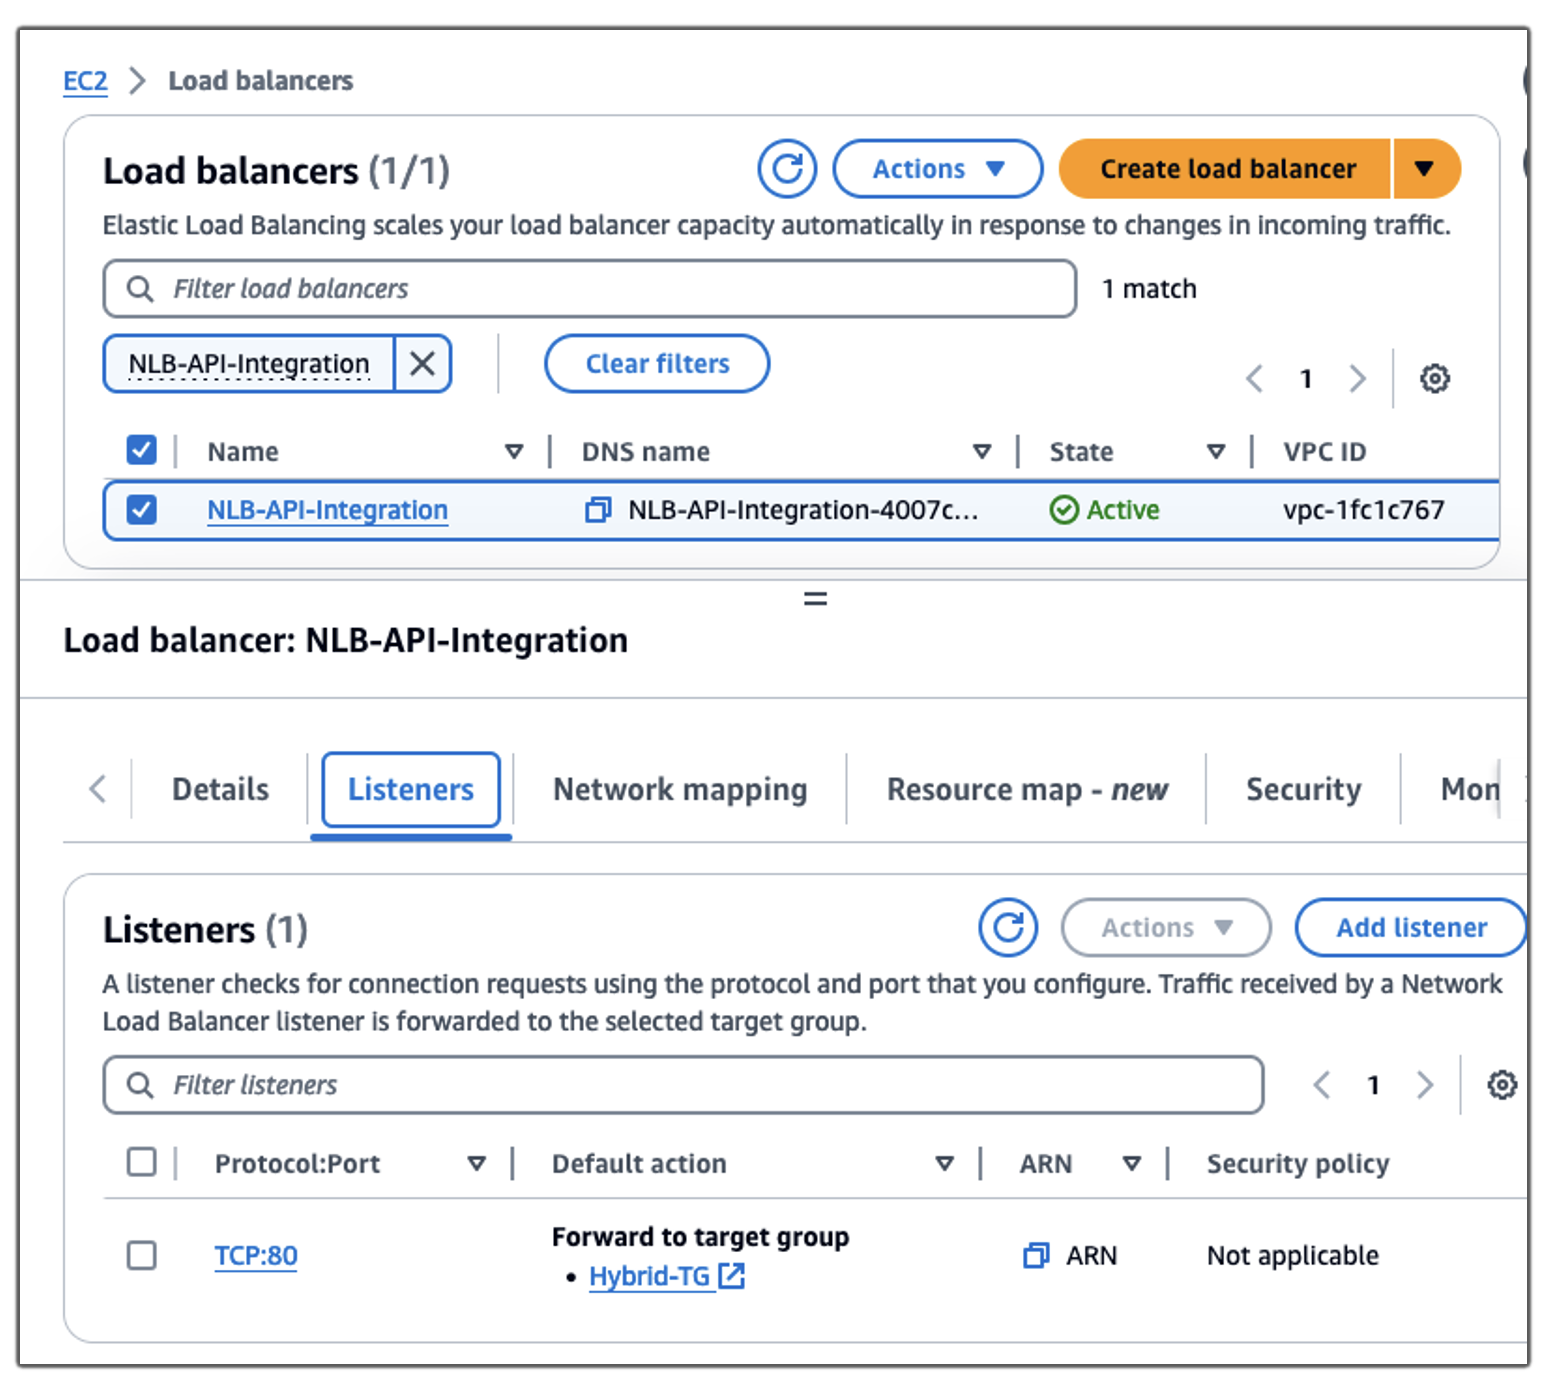Select the Listeners tab
Image resolution: width=1552 pixels, height=1388 pixels.
411,790
